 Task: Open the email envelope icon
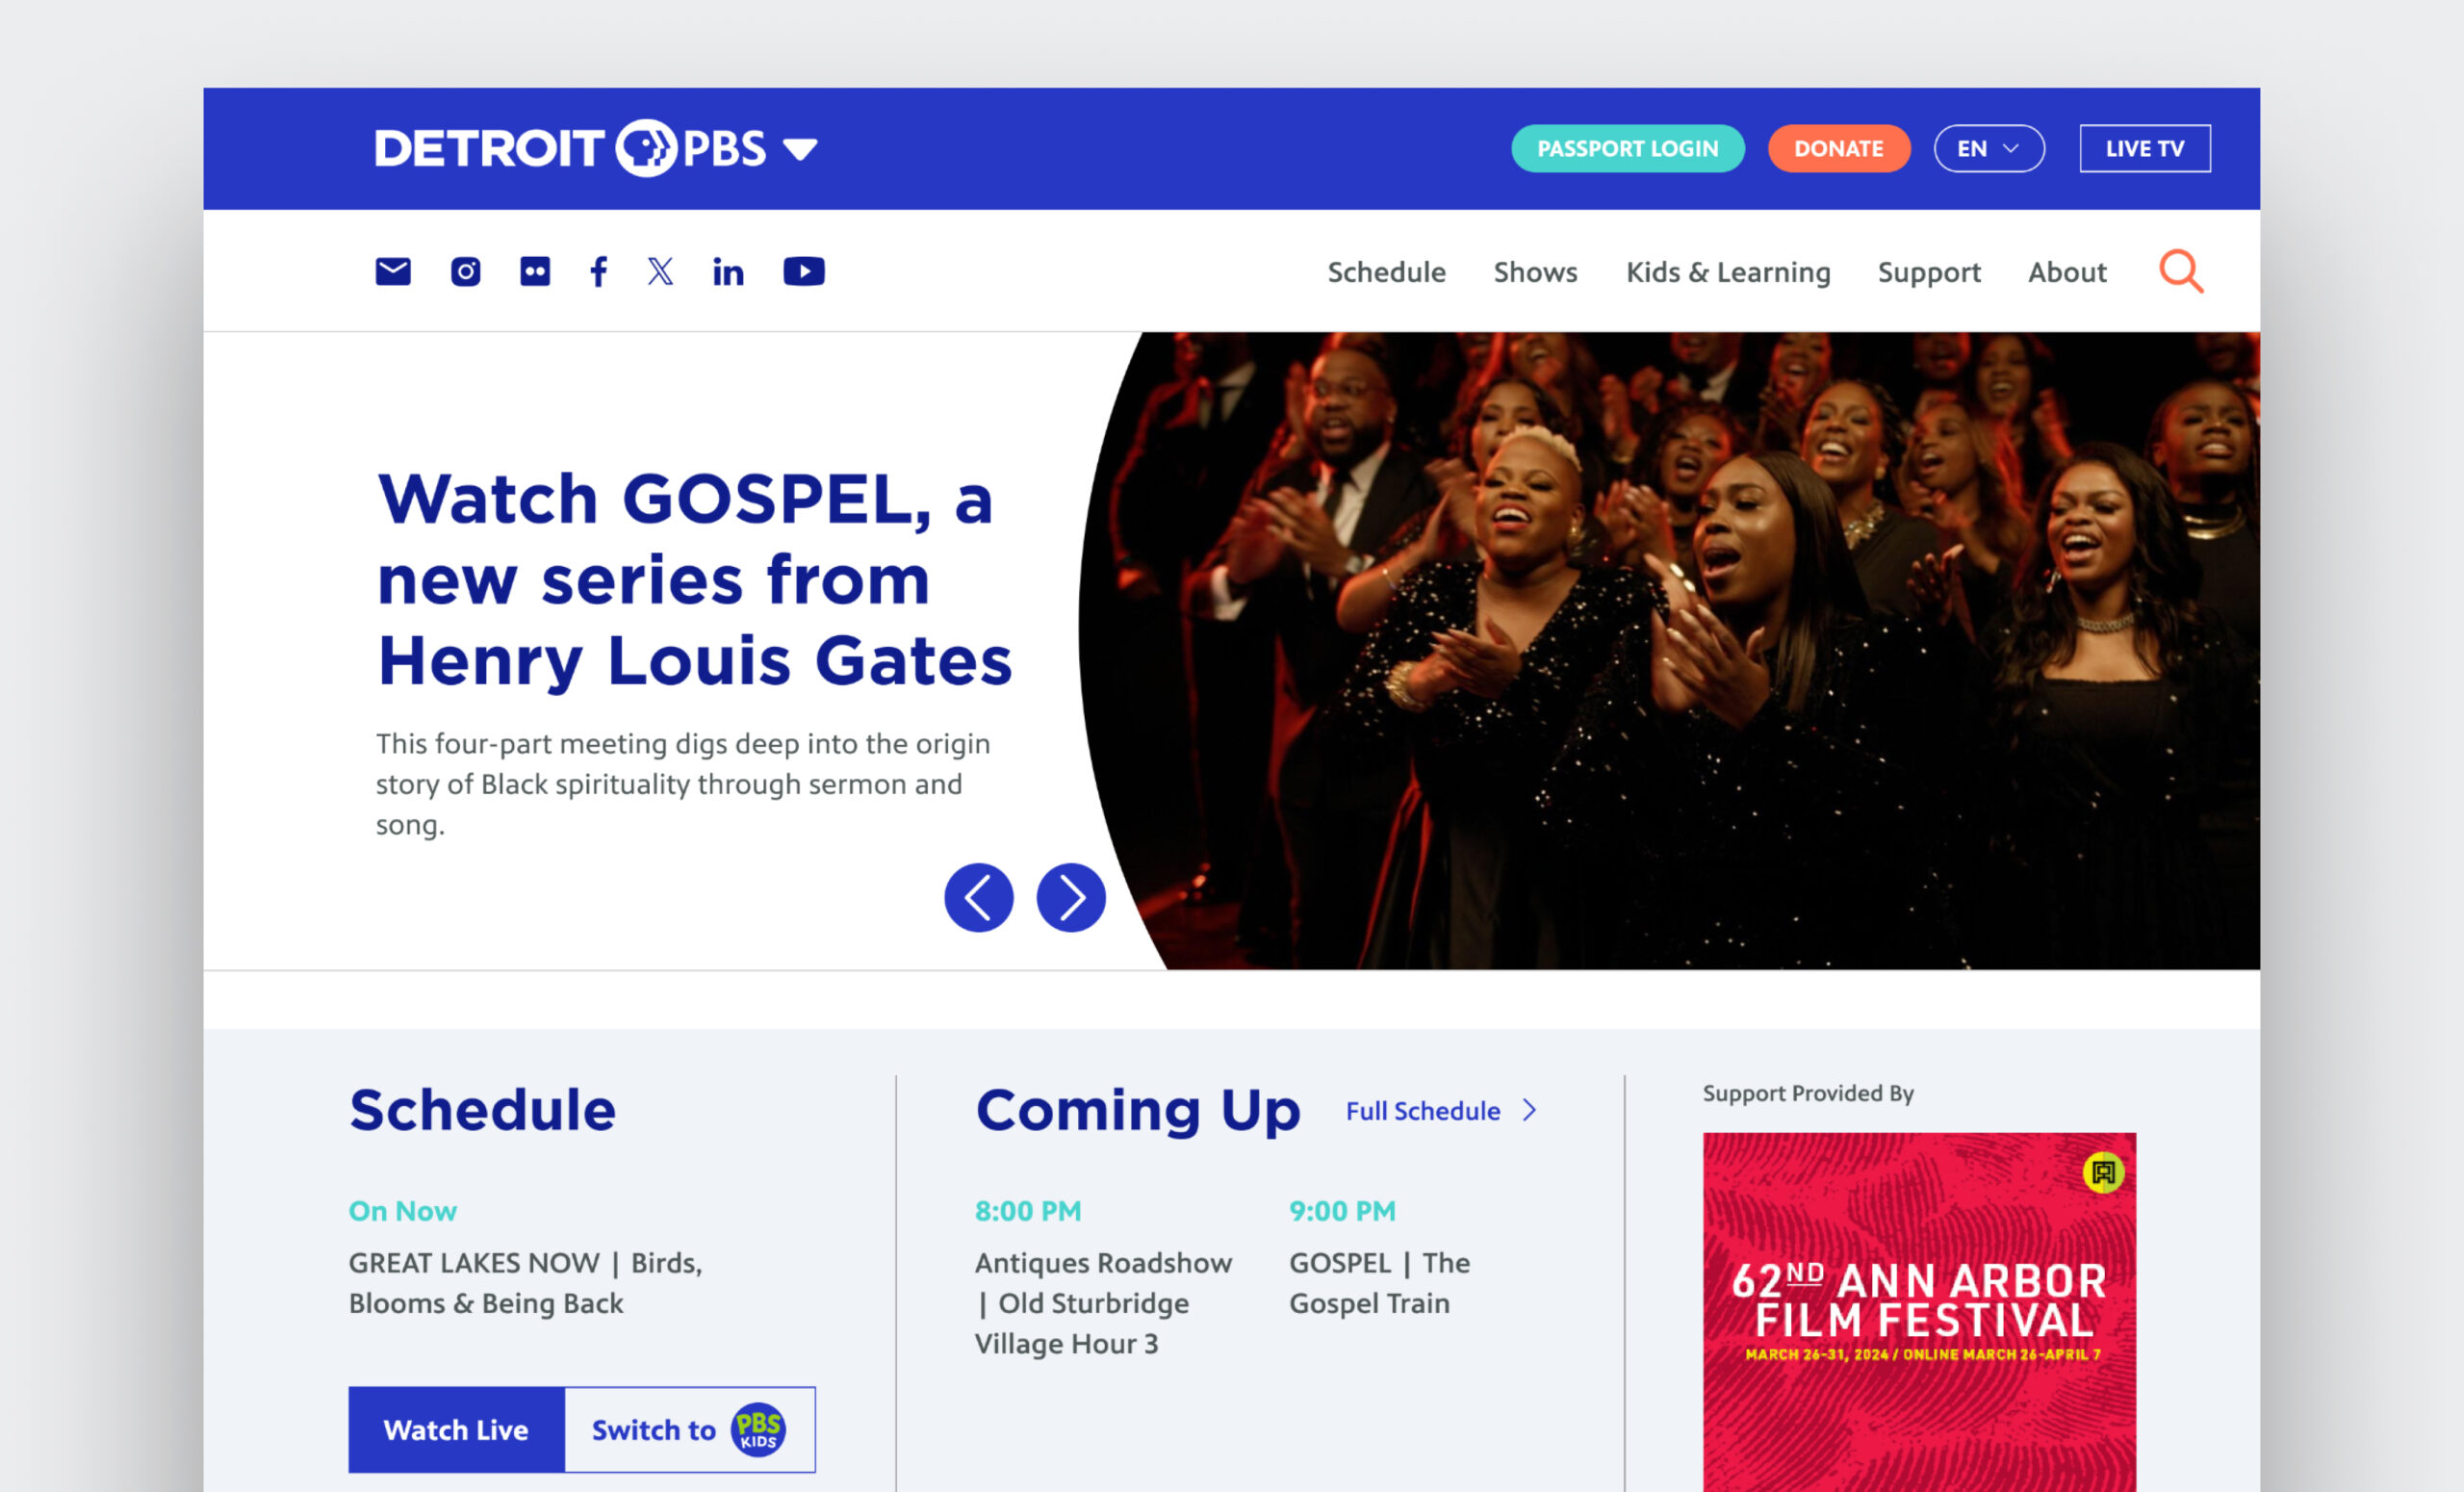click(393, 271)
